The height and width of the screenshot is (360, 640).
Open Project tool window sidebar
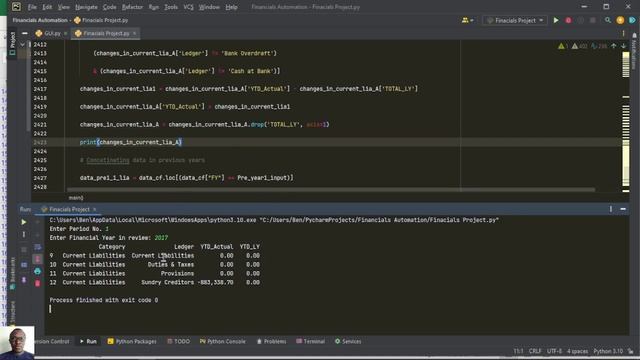12,43
